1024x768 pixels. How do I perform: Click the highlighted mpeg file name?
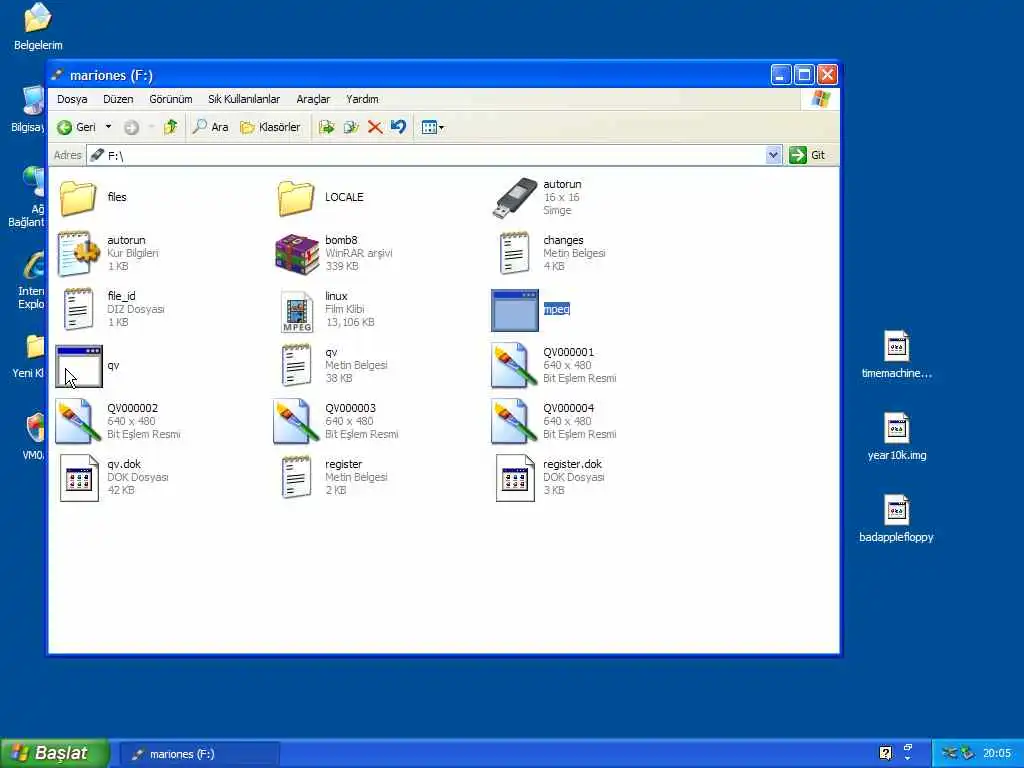click(556, 309)
